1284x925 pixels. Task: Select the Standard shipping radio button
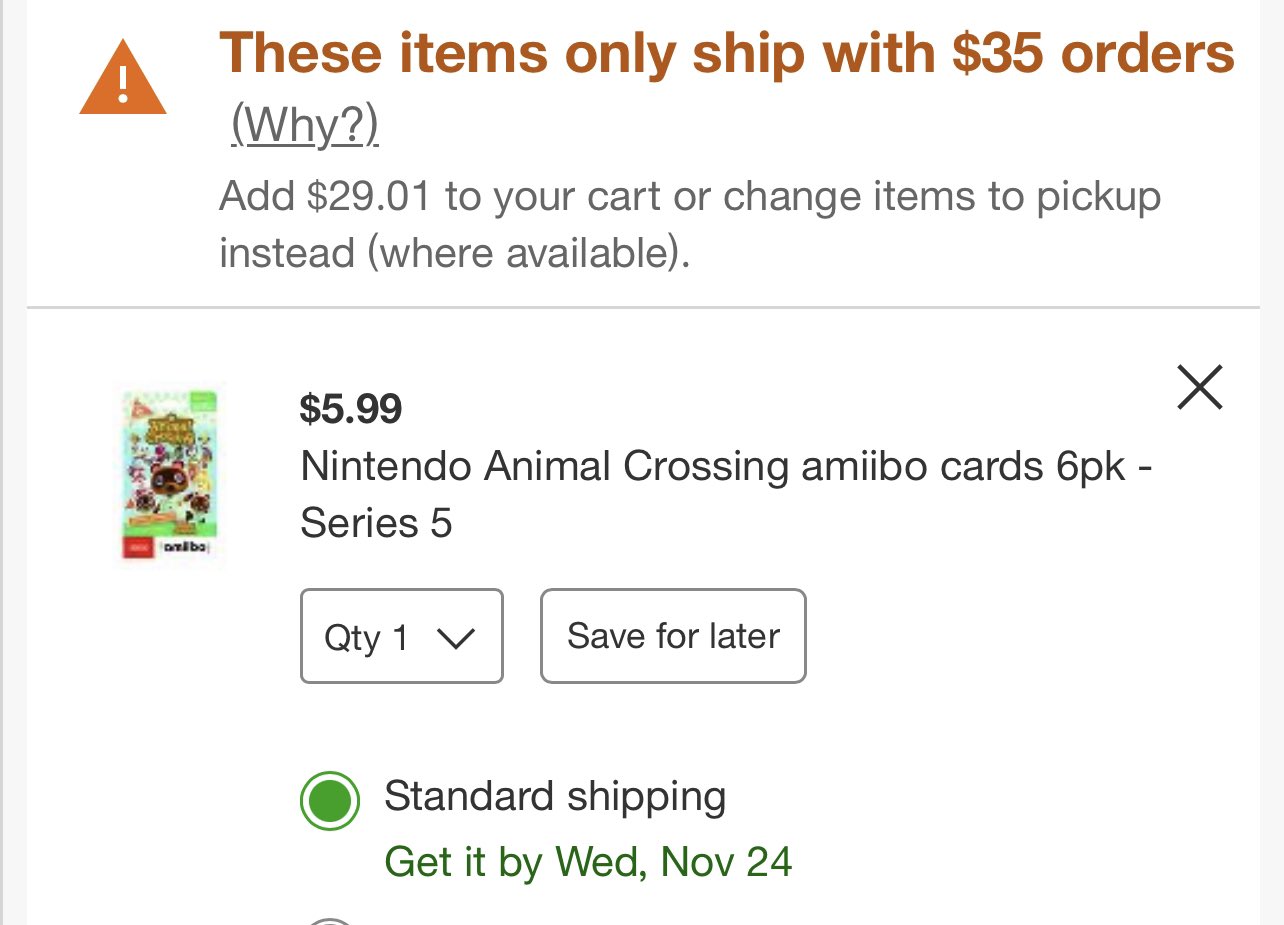[330, 800]
